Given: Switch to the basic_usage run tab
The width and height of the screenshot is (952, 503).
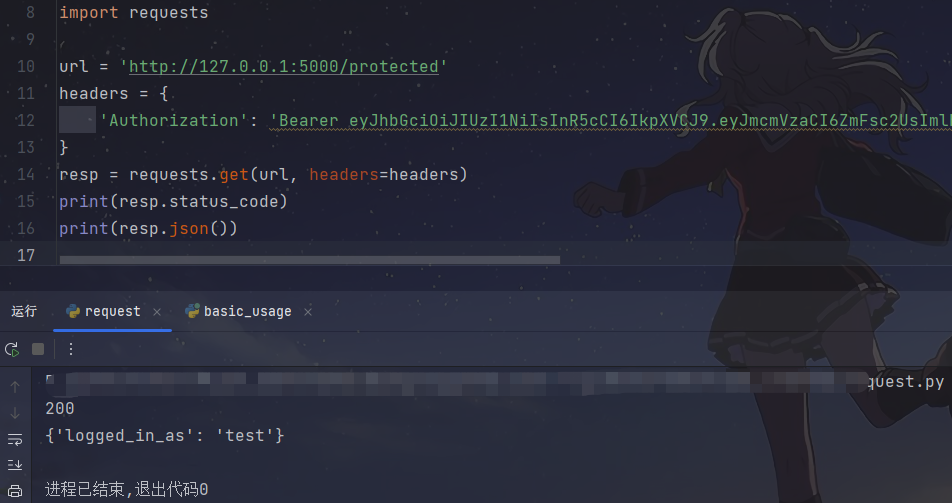Looking at the screenshot, I should tap(247, 312).
